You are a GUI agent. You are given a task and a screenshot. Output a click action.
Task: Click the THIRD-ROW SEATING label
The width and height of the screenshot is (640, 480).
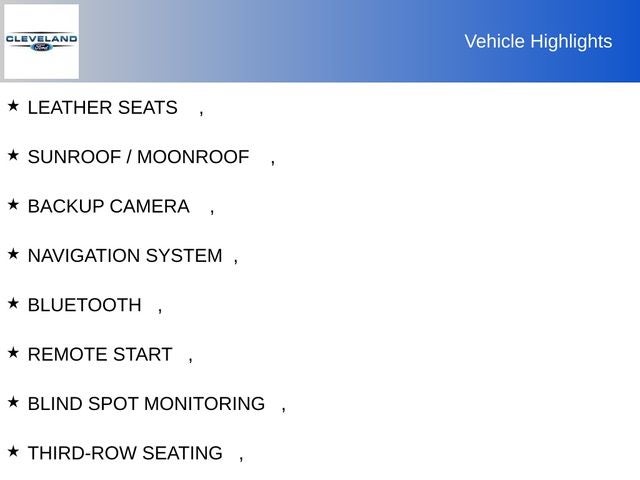point(125,454)
